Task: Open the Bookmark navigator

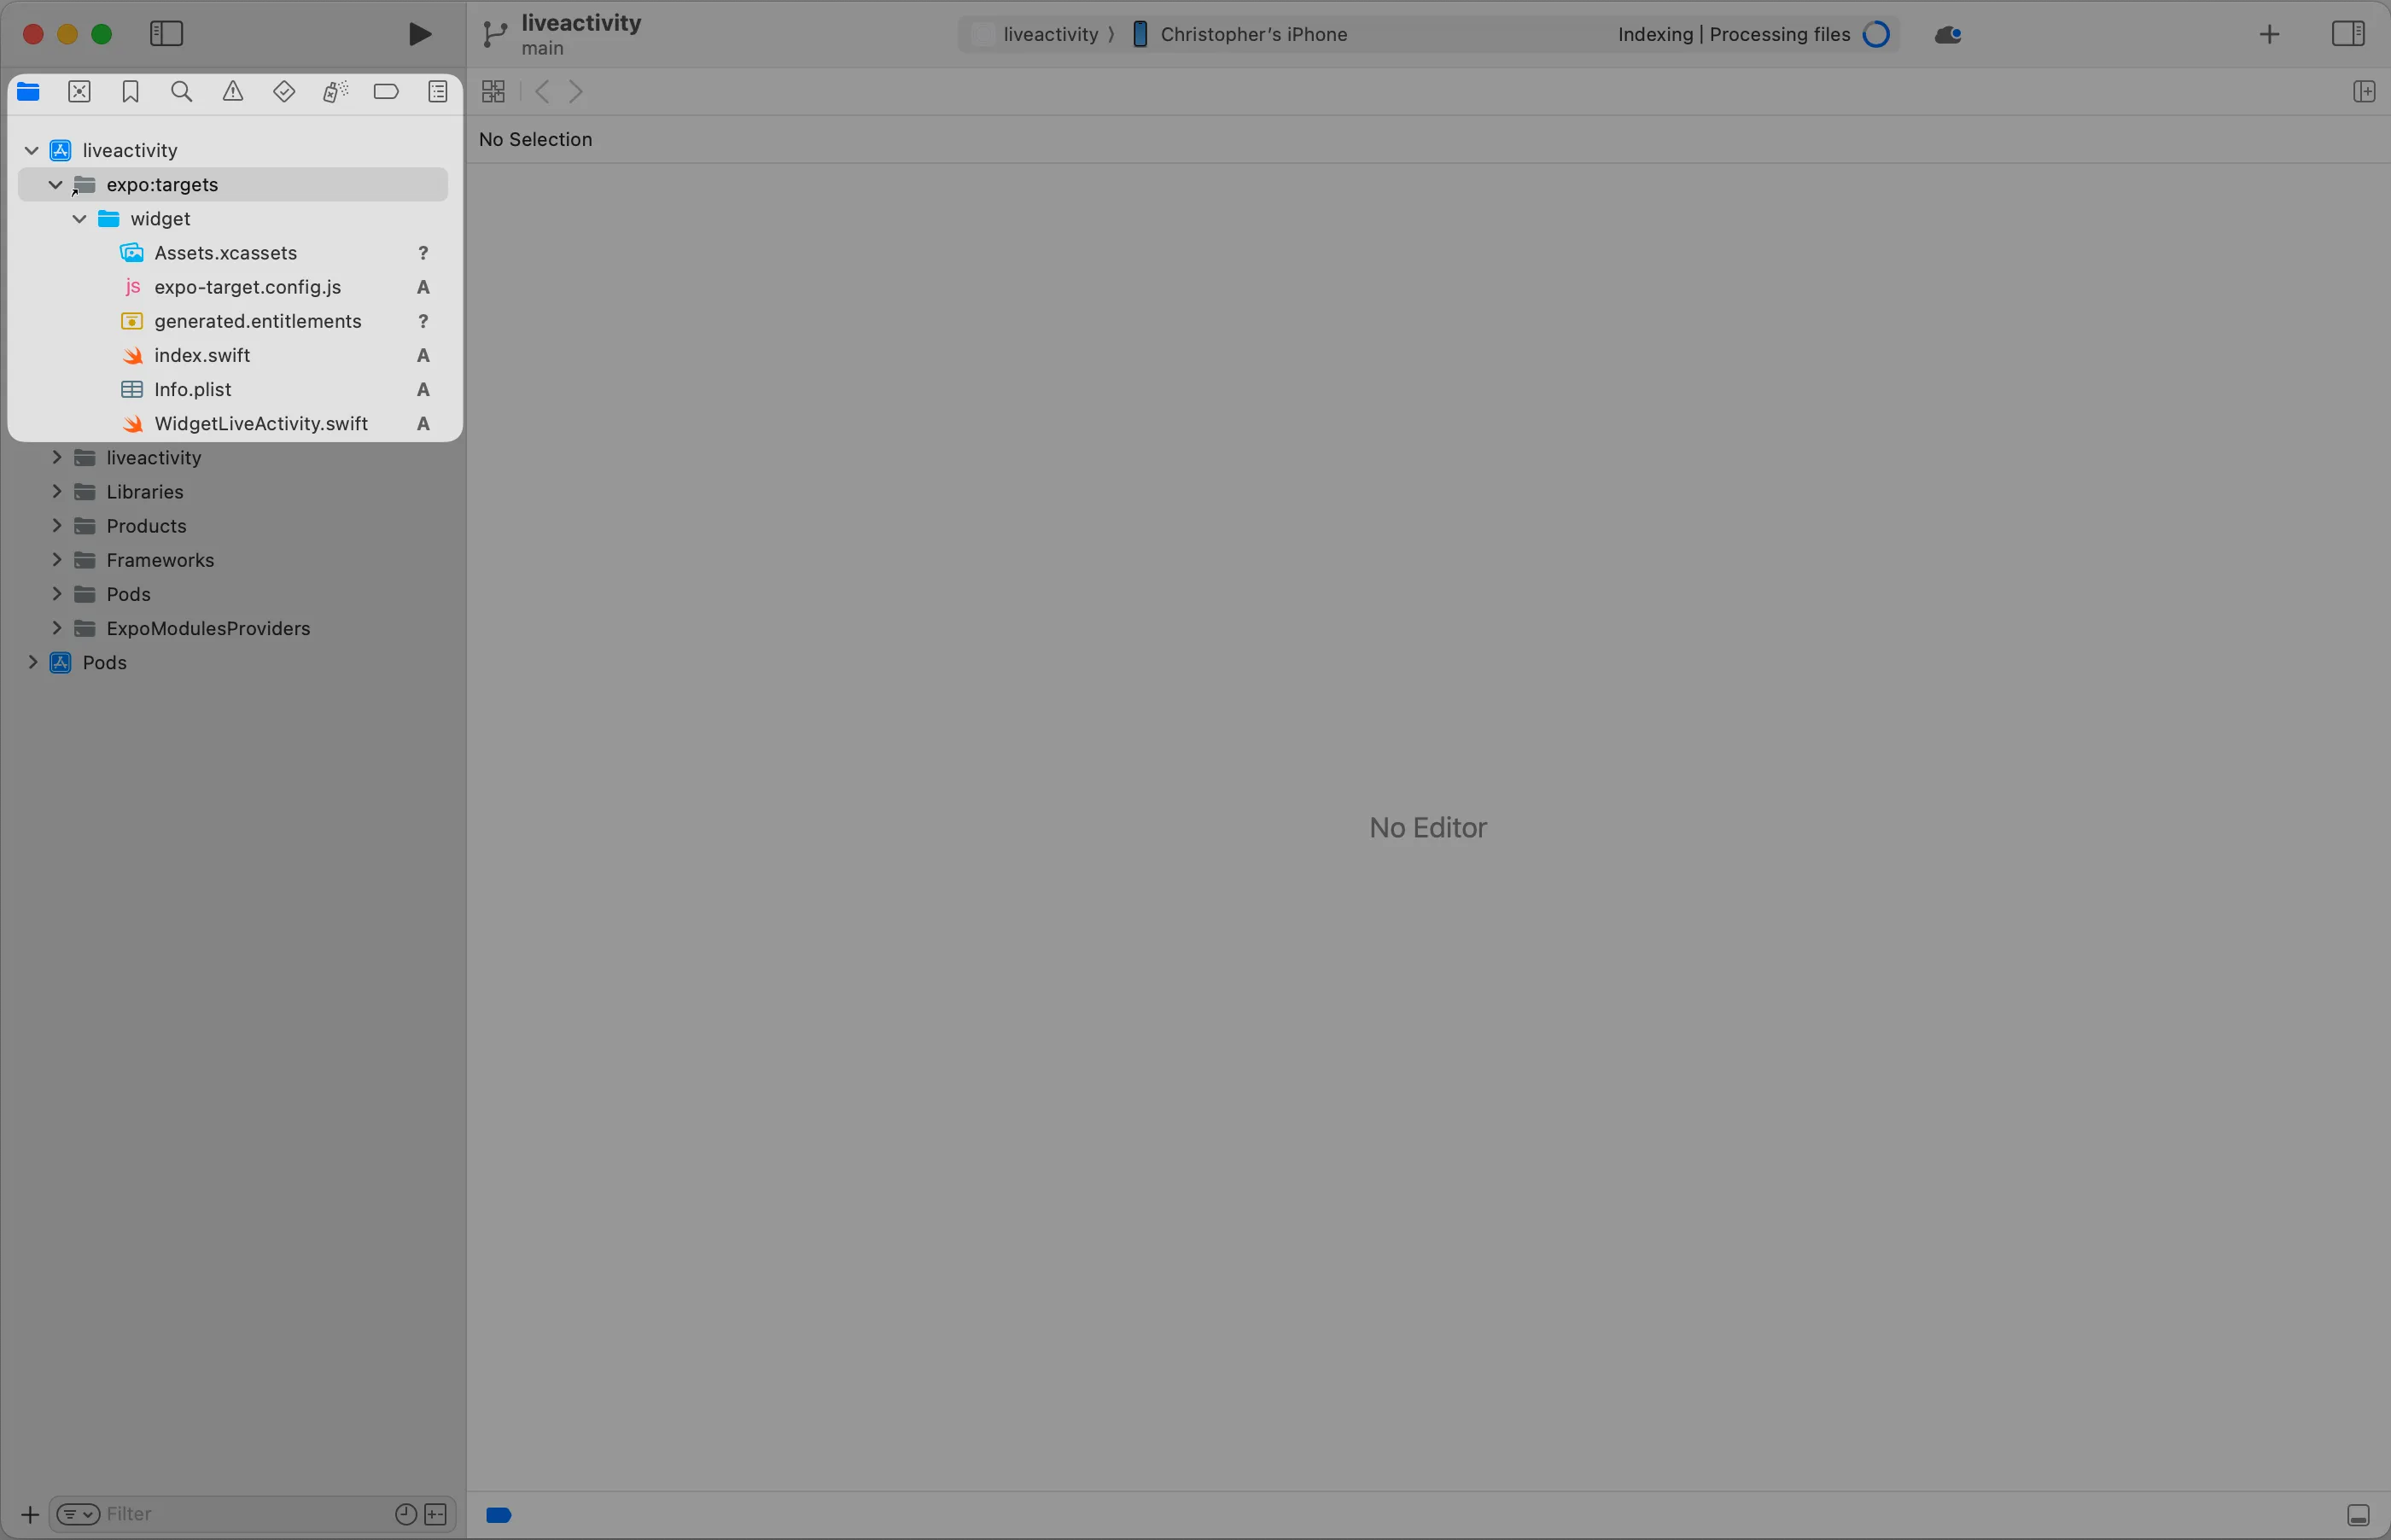Action: pos(130,91)
